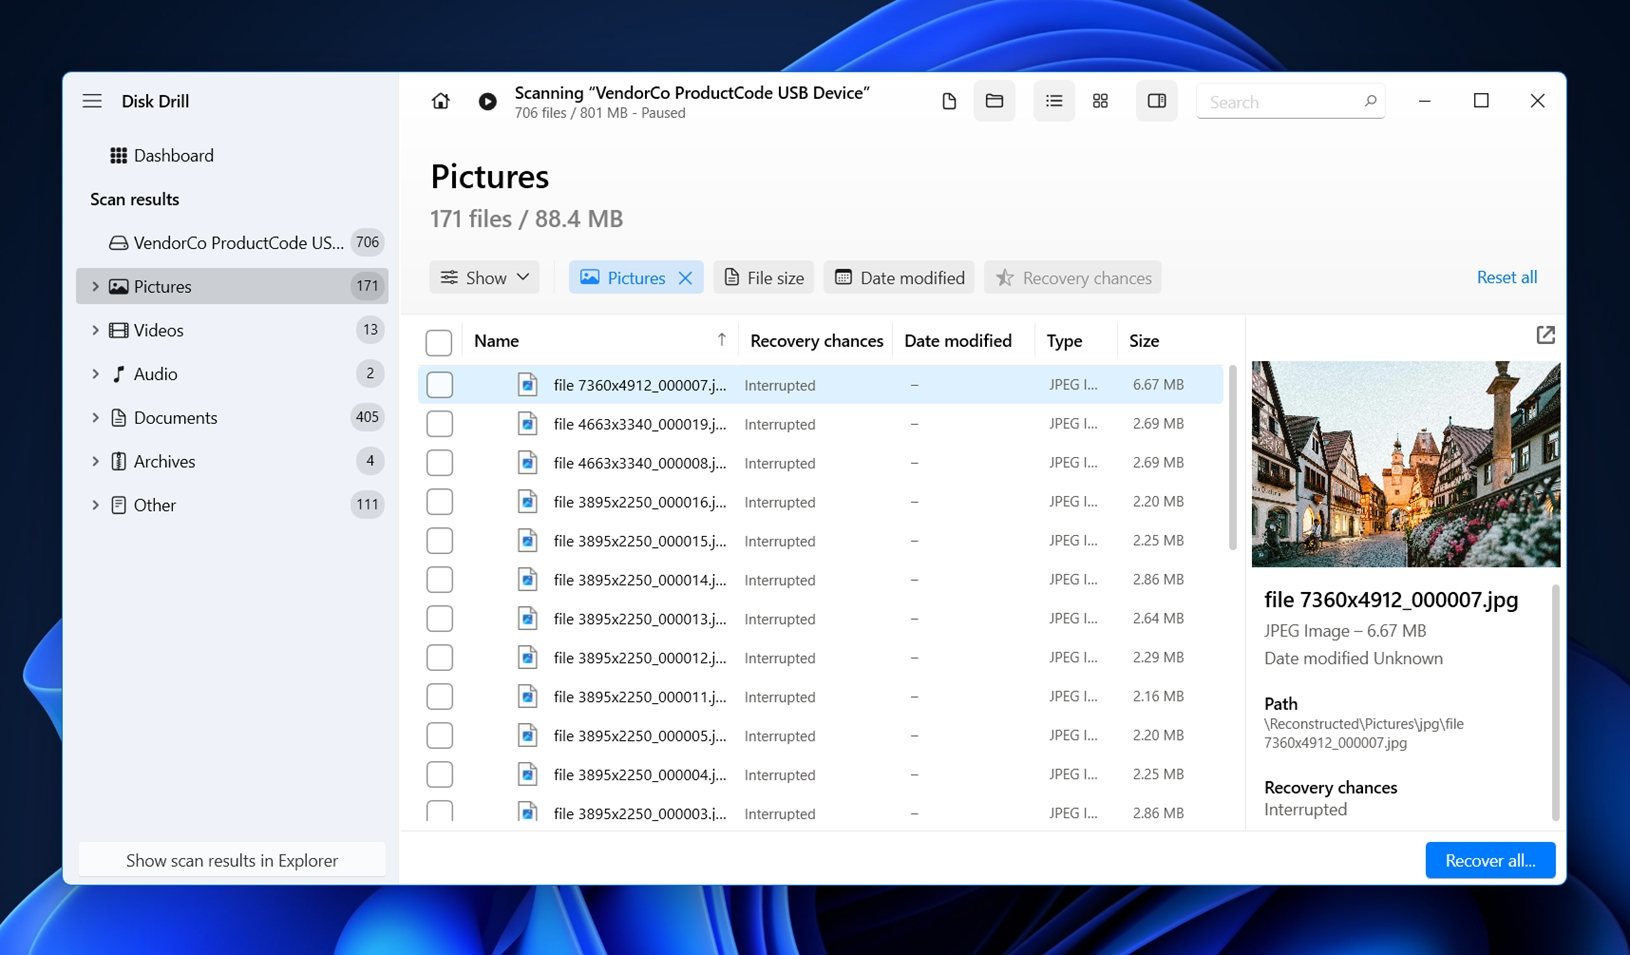
Task: Open the hamburger menu
Action: coord(92,101)
